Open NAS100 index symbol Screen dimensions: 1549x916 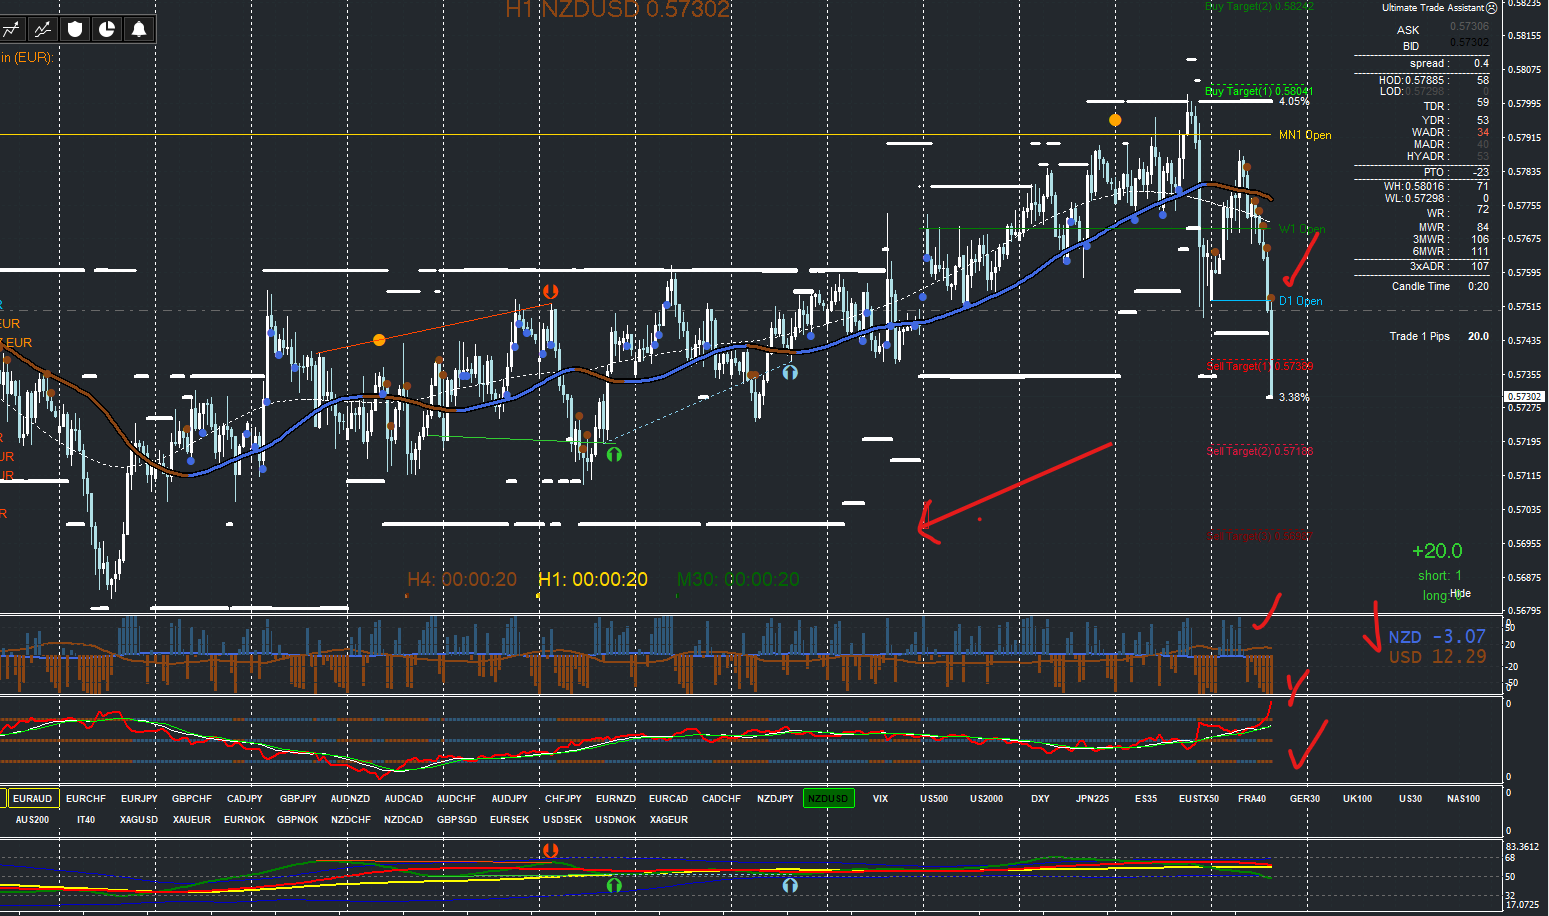pyautogui.click(x=1464, y=798)
